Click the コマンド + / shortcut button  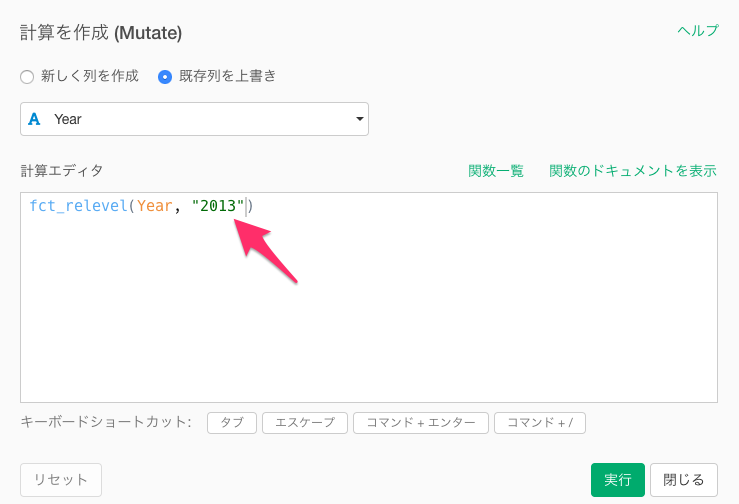coord(540,422)
